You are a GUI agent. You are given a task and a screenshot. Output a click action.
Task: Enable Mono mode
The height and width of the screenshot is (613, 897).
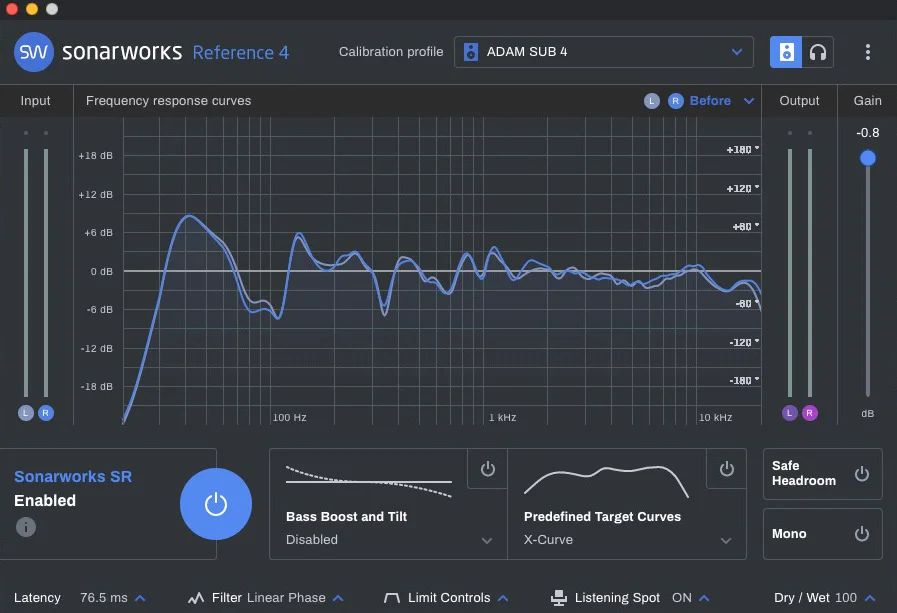point(862,534)
